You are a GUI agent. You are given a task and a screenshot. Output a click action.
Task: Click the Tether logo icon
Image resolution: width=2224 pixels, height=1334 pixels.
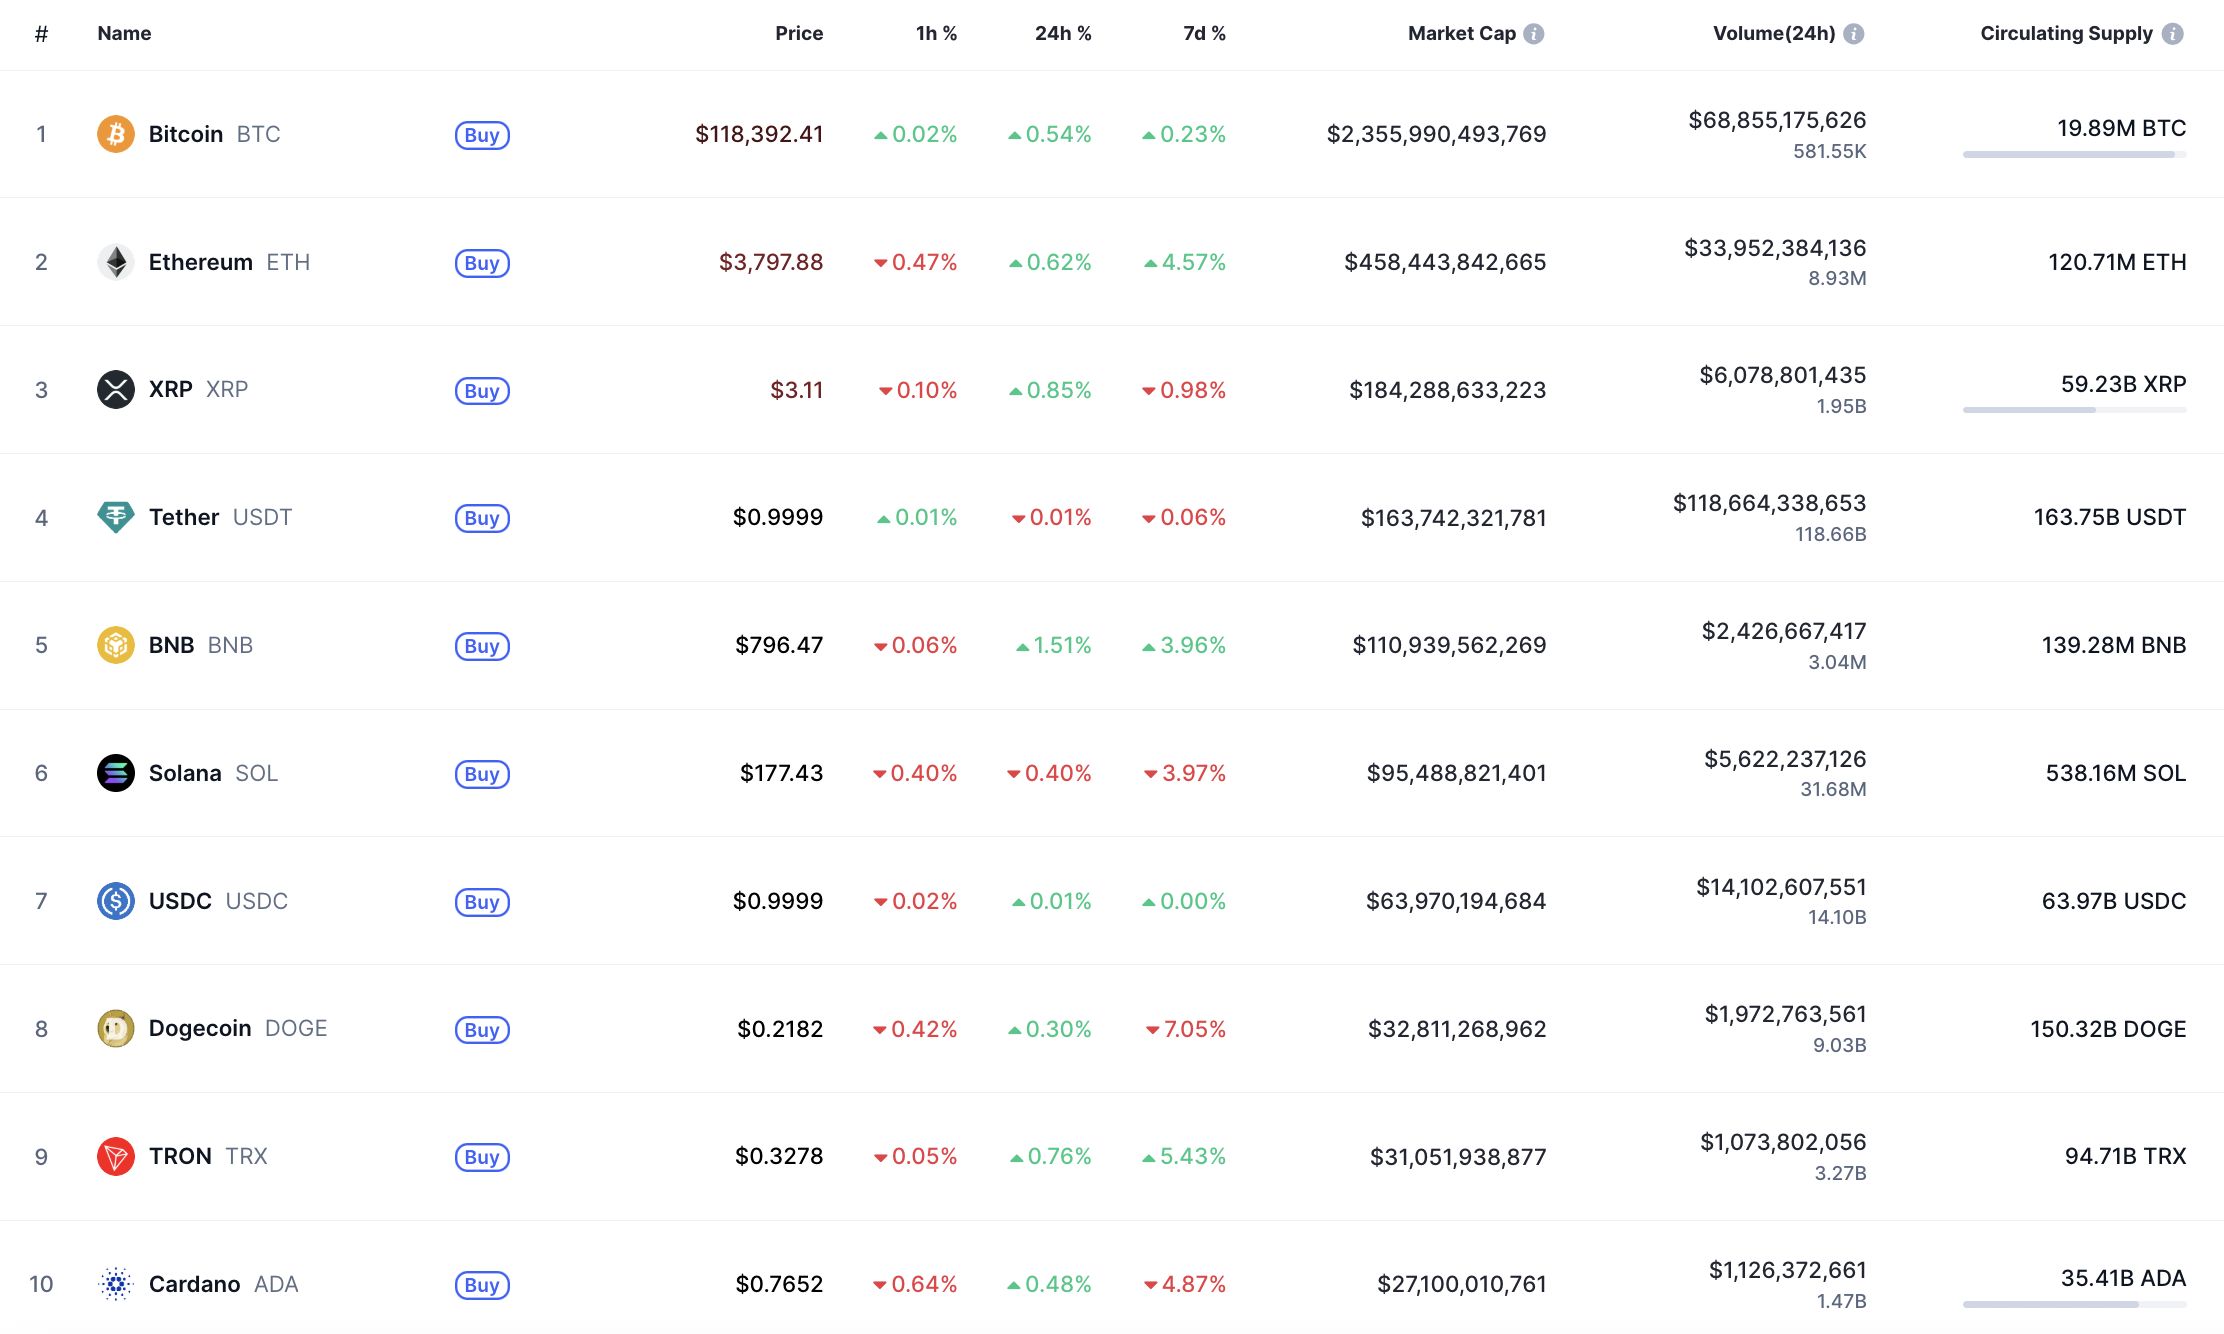[116, 517]
